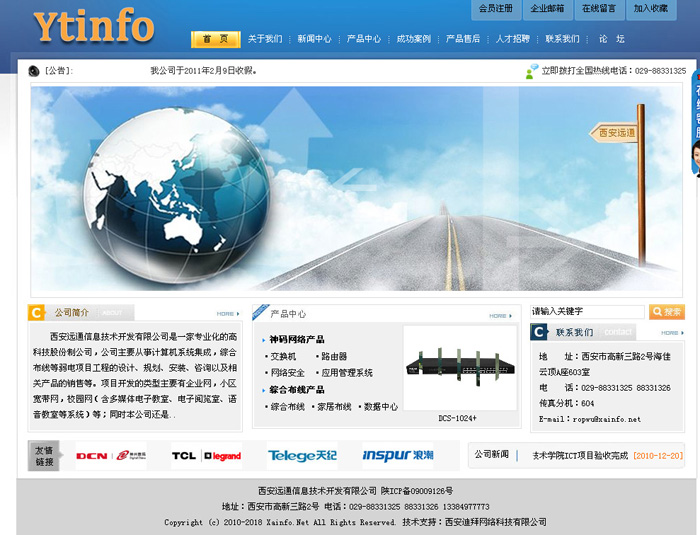
Task: Click the blue C icon beside 联系我们
Action: [539, 332]
